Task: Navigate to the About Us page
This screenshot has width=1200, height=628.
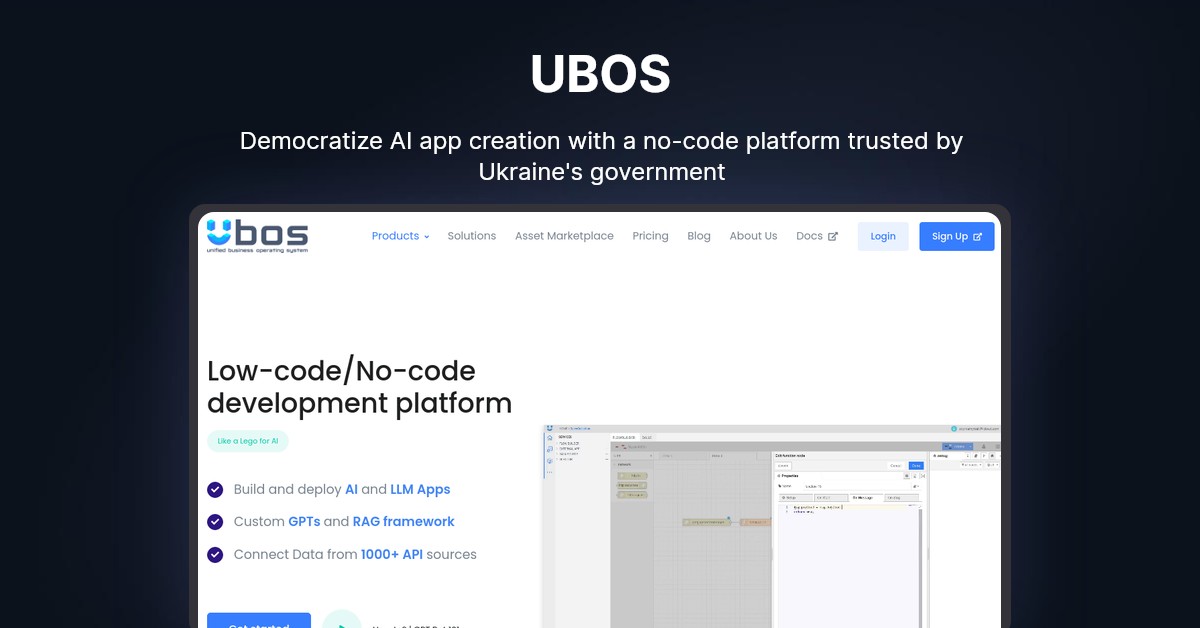Action: (x=753, y=236)
